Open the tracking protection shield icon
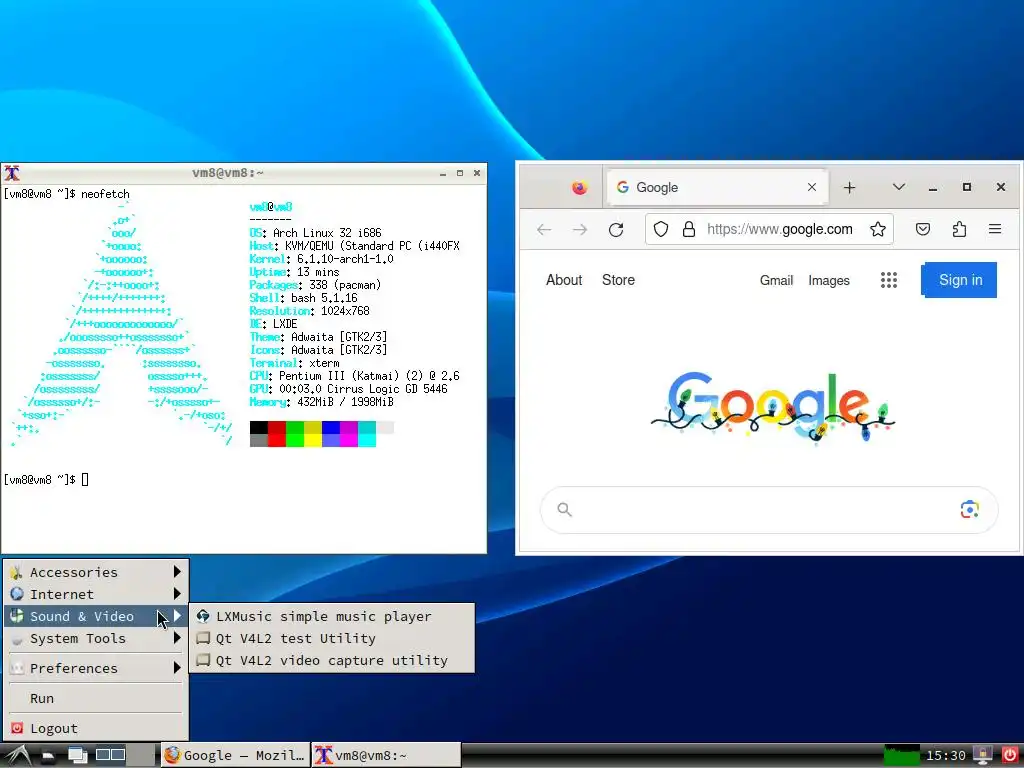The image size is (1024, 768). (661, 229)
